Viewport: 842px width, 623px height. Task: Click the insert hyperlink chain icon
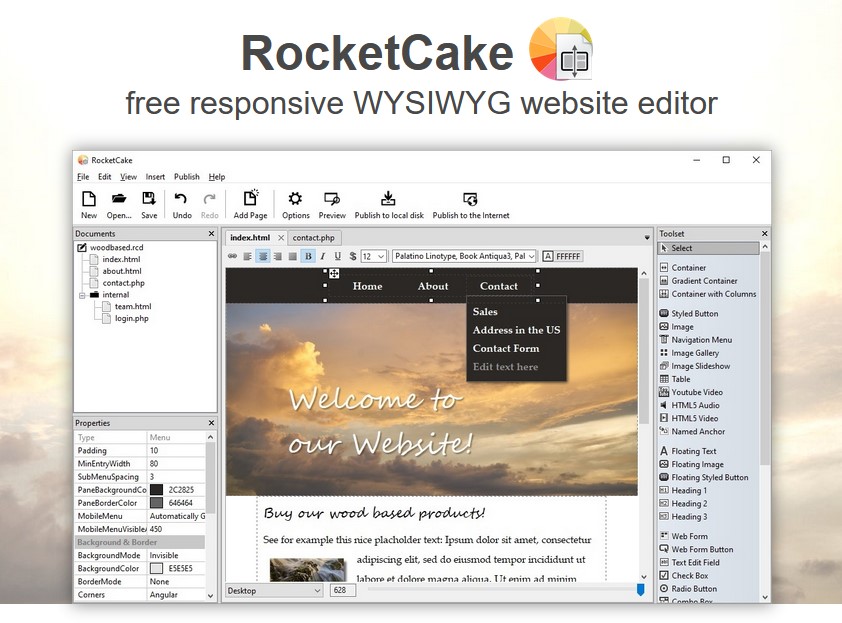(x=233, y=256)
